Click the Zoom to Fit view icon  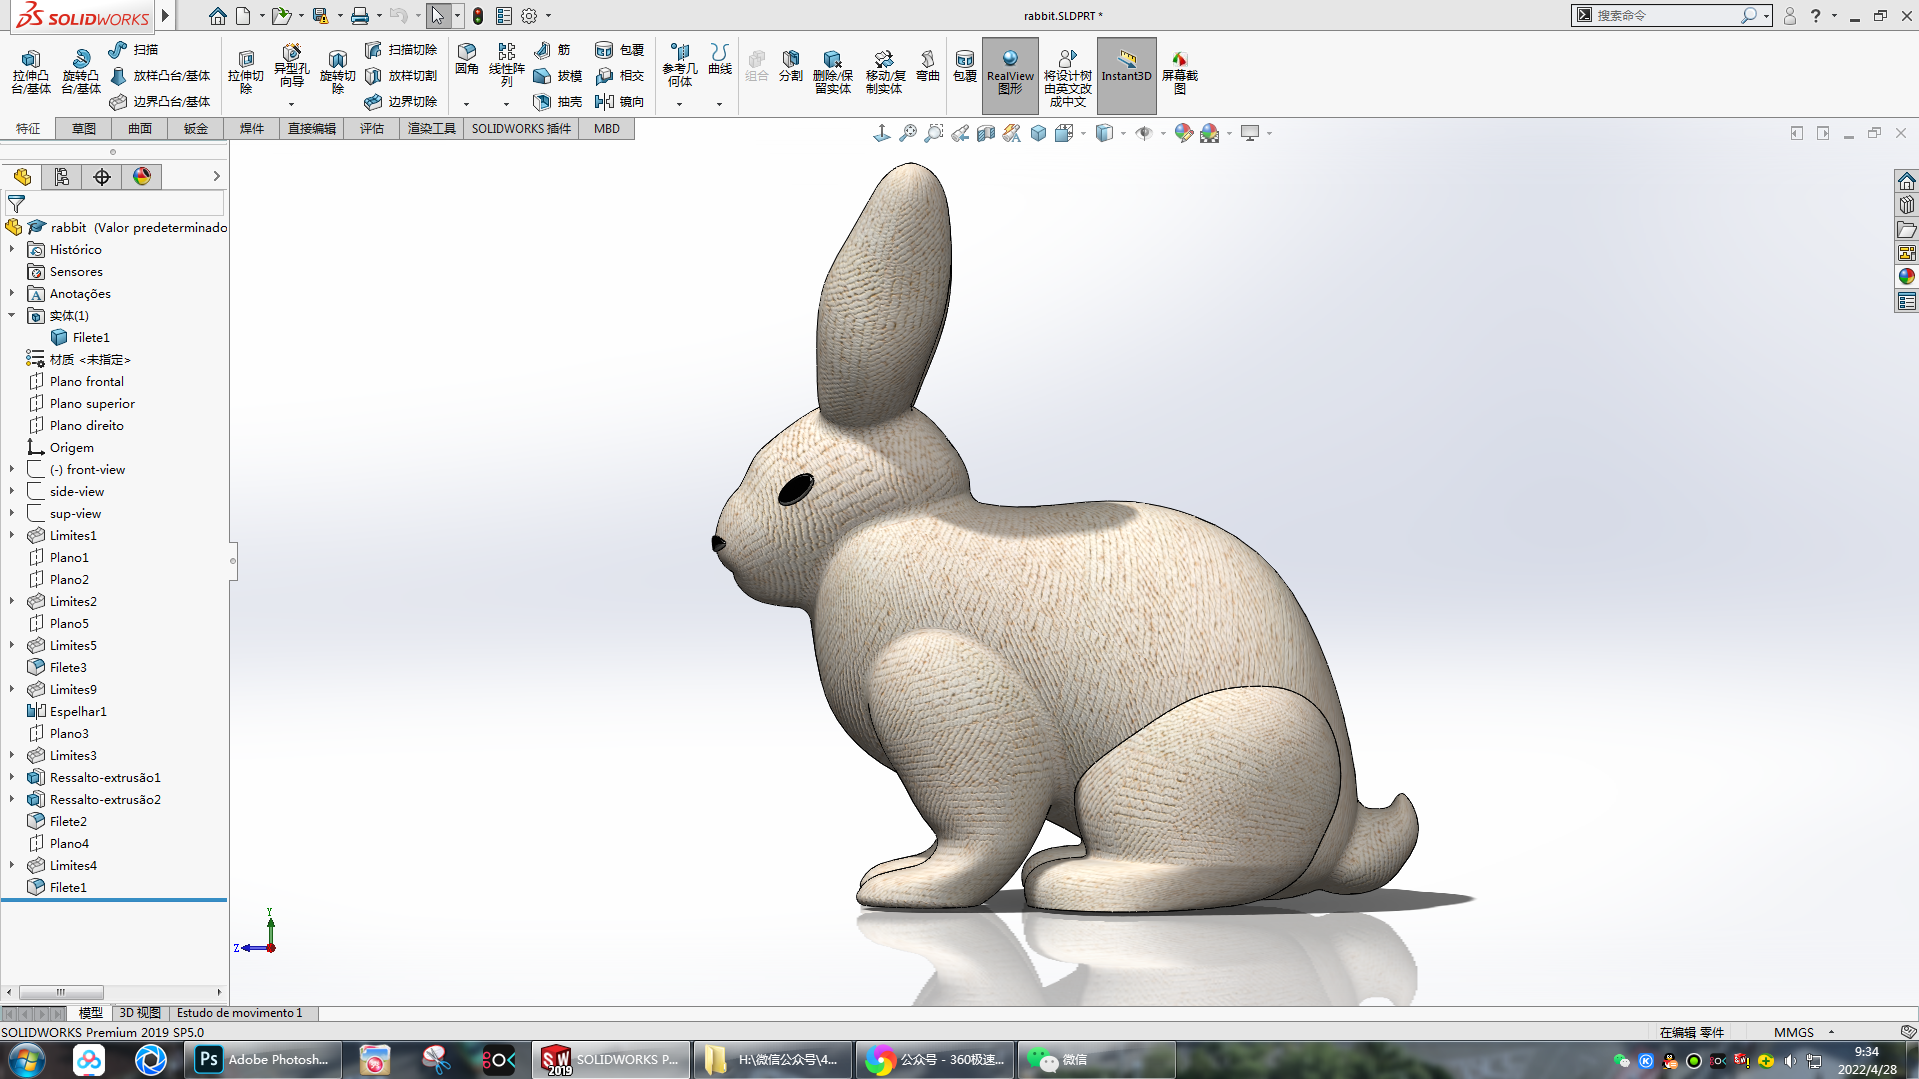(908, 133)
